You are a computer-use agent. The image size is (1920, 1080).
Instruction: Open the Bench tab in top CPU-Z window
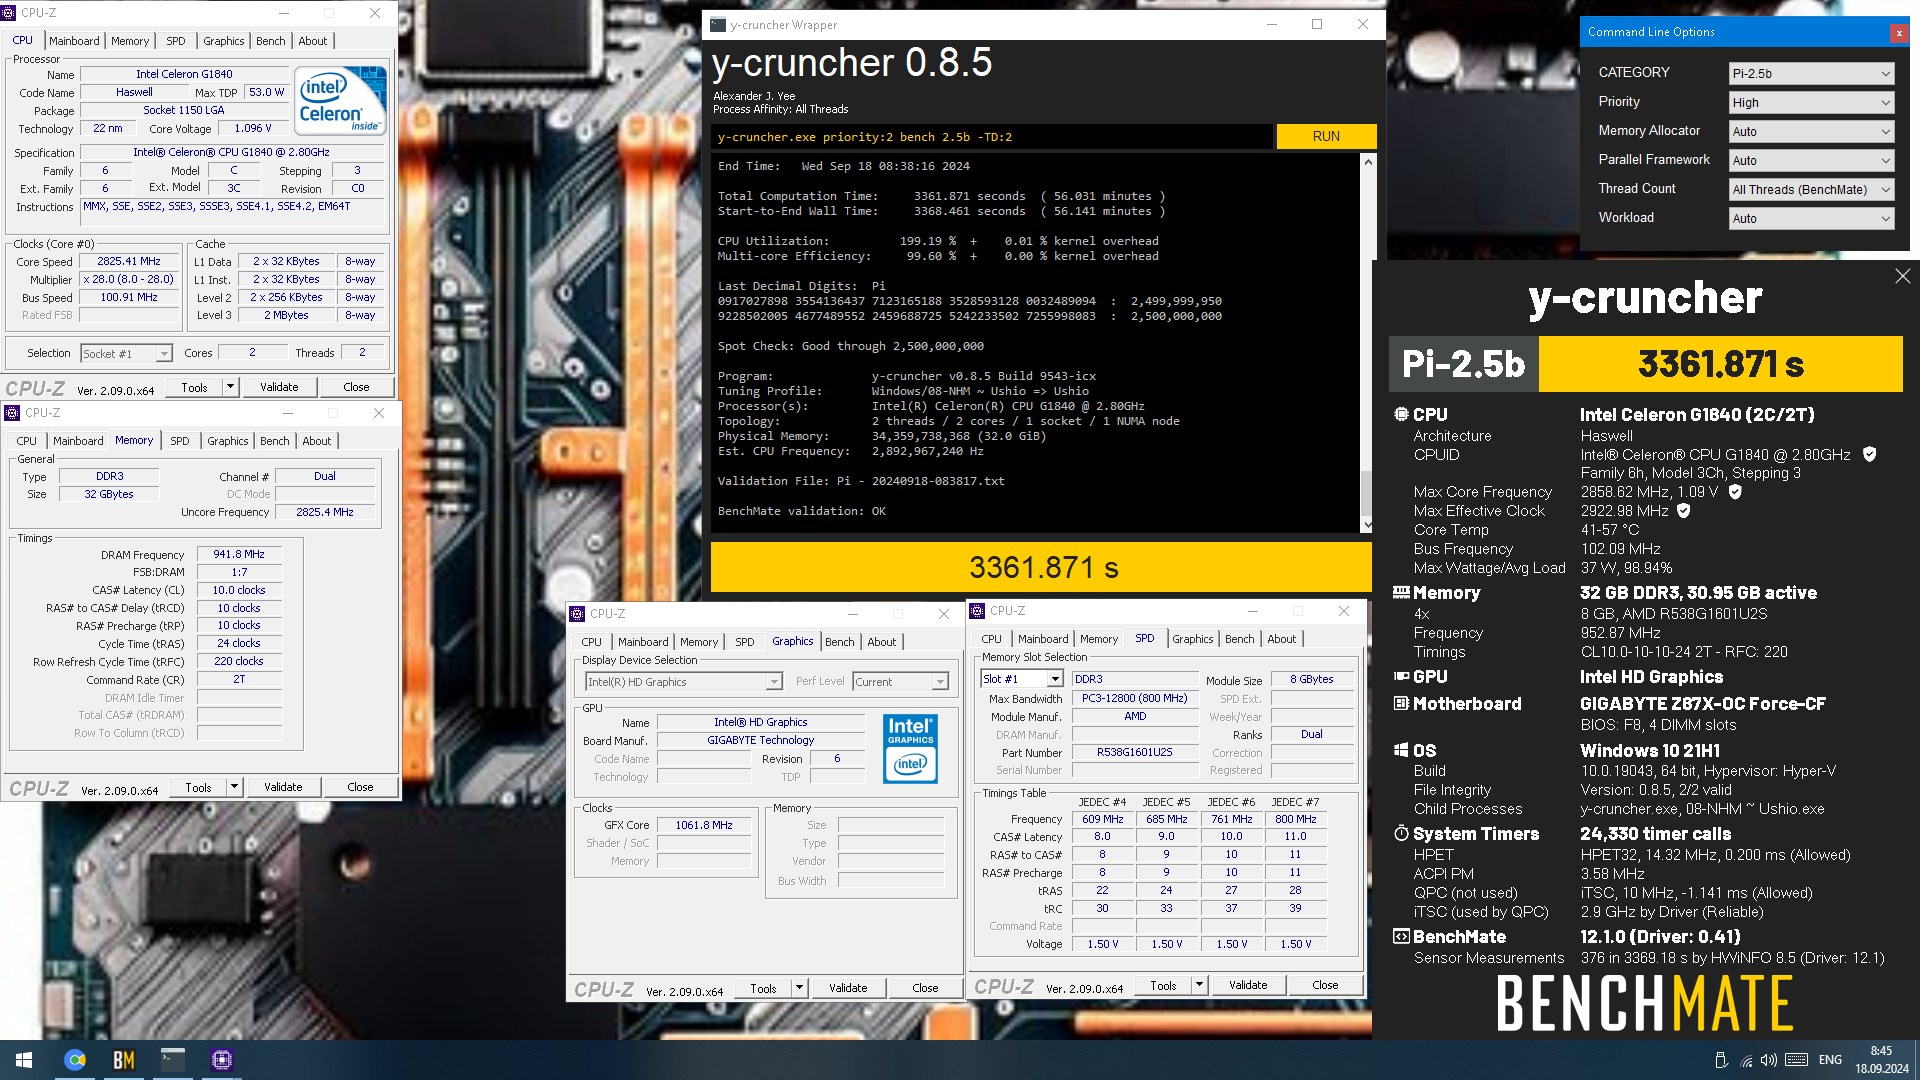pos(270,41)
